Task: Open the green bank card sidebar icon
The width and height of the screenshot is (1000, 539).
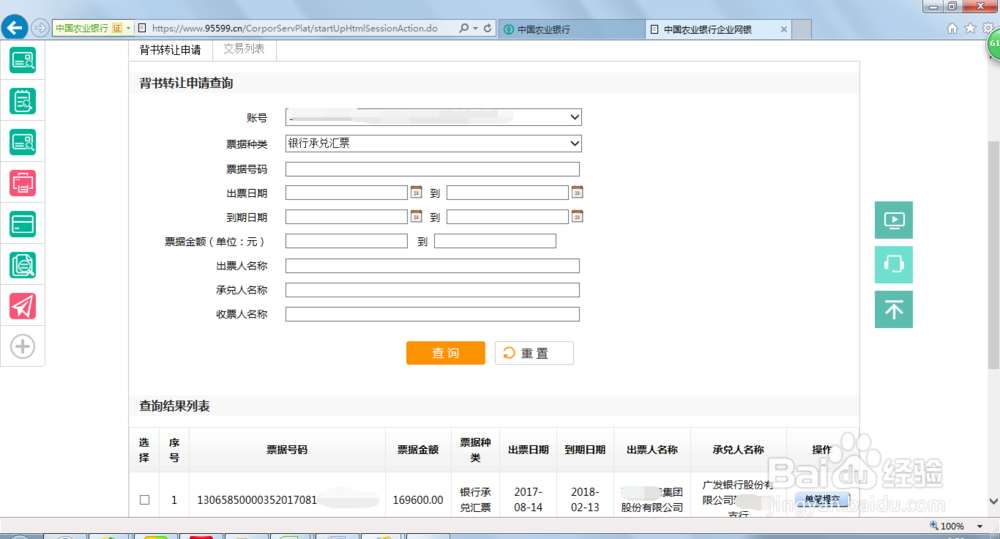Action: coord(23,225)
